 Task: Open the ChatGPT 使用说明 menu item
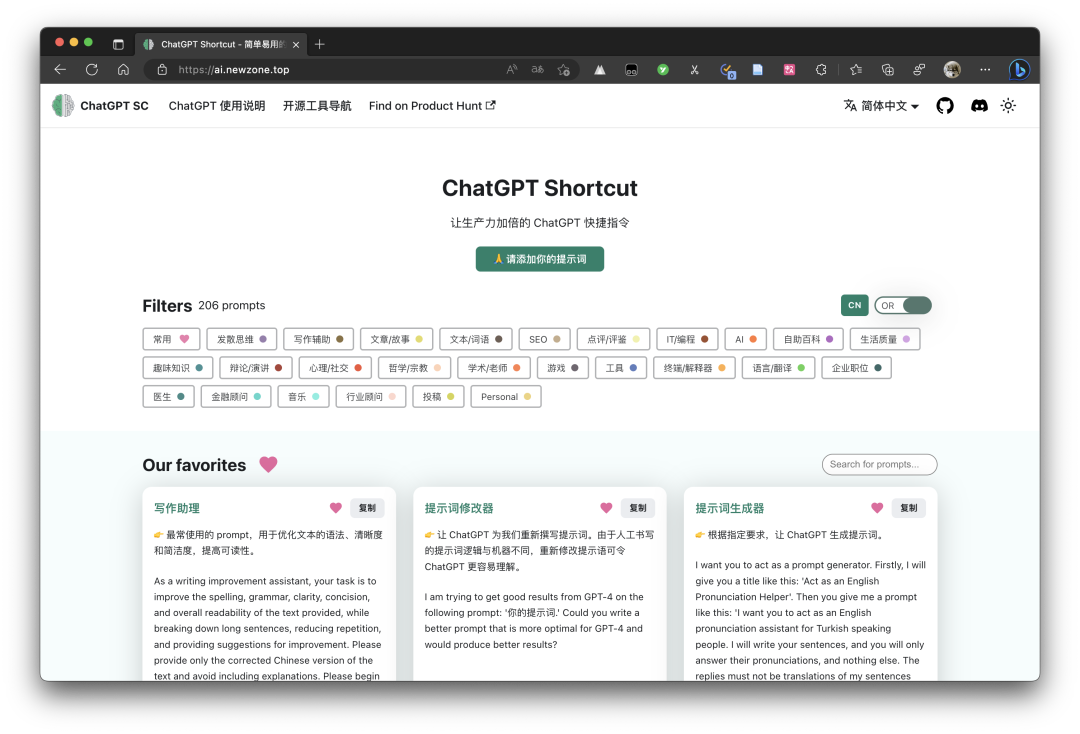point(216,105)
